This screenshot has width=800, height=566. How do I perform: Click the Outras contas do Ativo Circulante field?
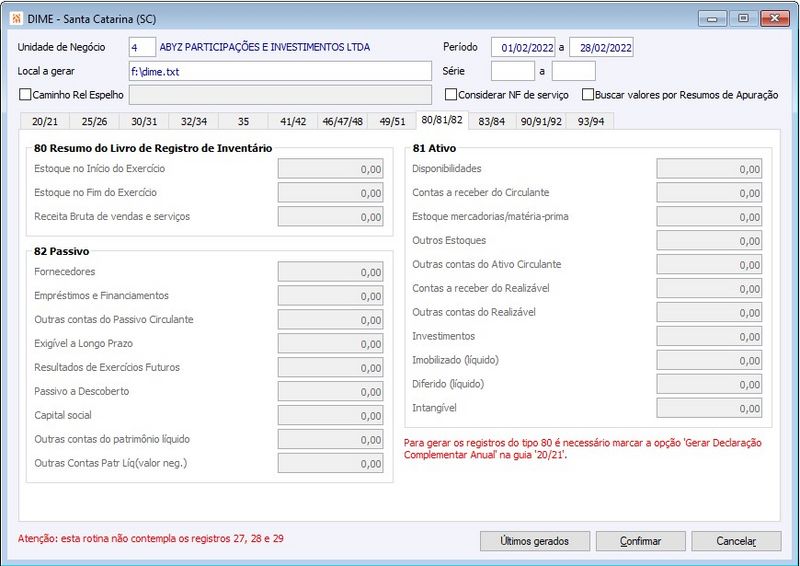tap(709, 265)
